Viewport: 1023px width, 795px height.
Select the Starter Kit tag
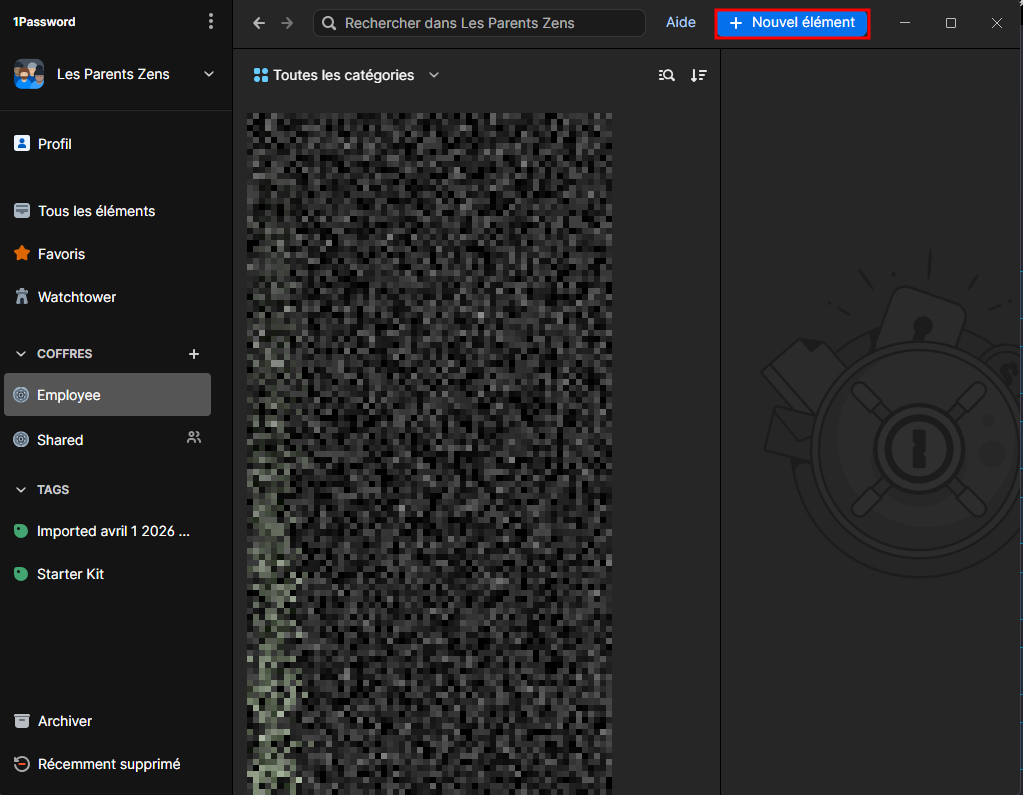[x=70, y=574]
